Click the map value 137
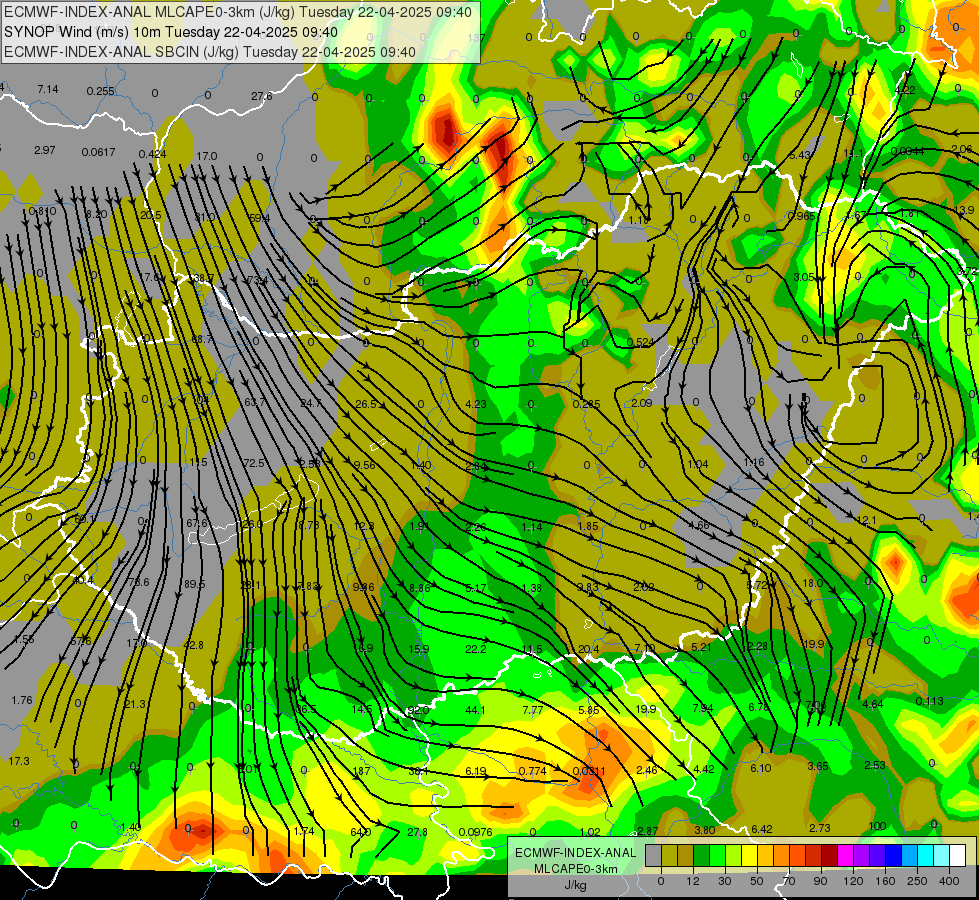The width and height of the screenshot is (979, 900). 476,38
